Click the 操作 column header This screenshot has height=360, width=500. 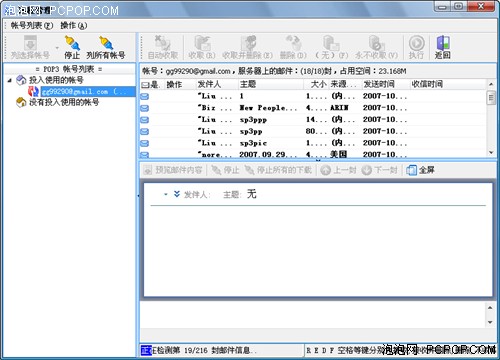(180, 84)
